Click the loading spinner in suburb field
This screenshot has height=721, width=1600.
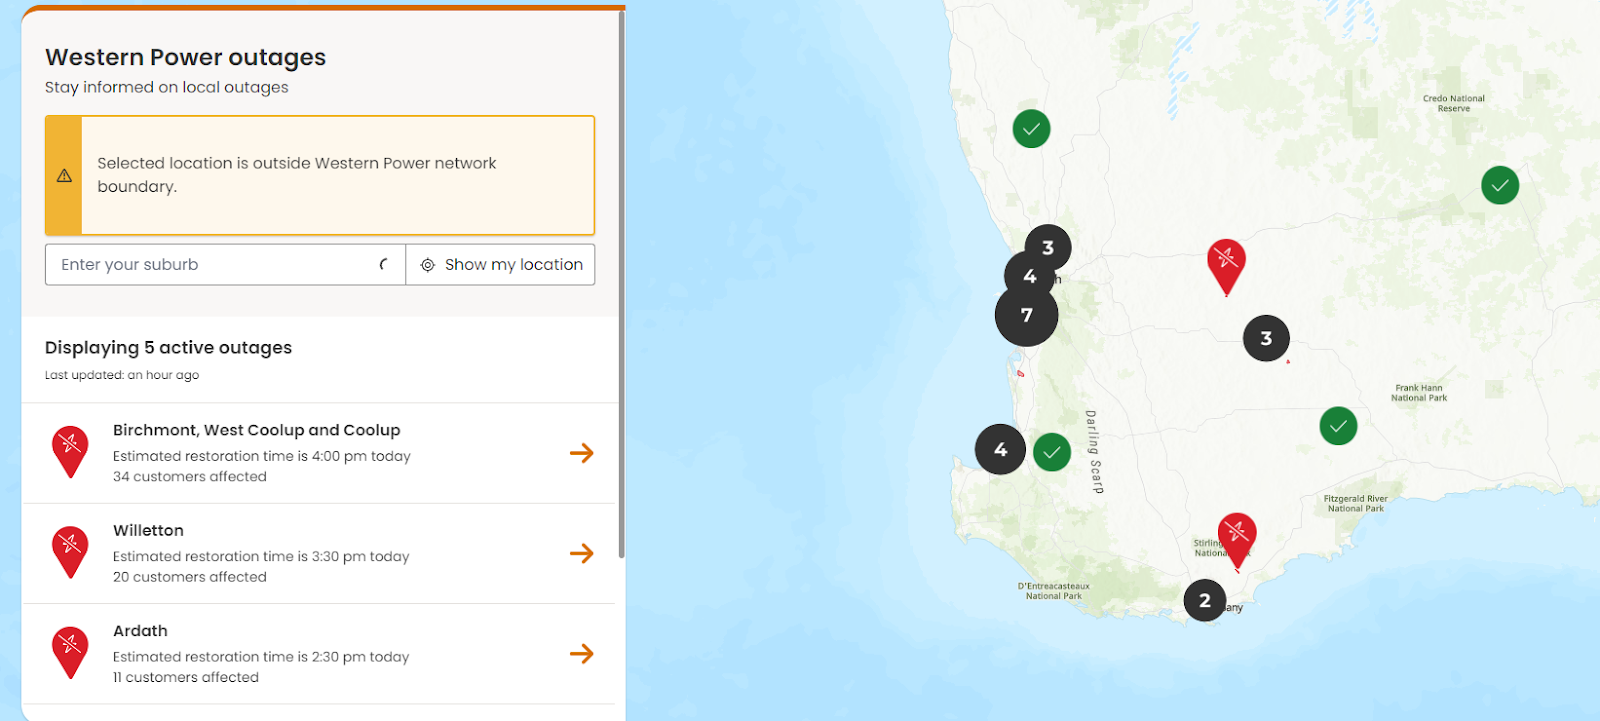384,265
